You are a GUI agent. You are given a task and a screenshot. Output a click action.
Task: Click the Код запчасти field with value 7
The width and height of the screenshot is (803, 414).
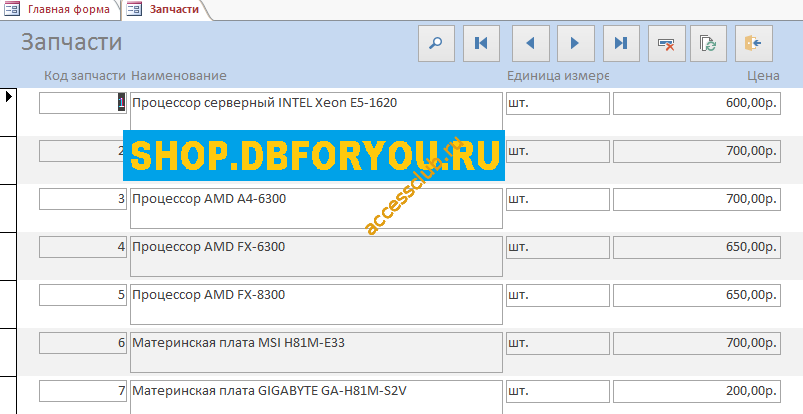pos(83,391)
